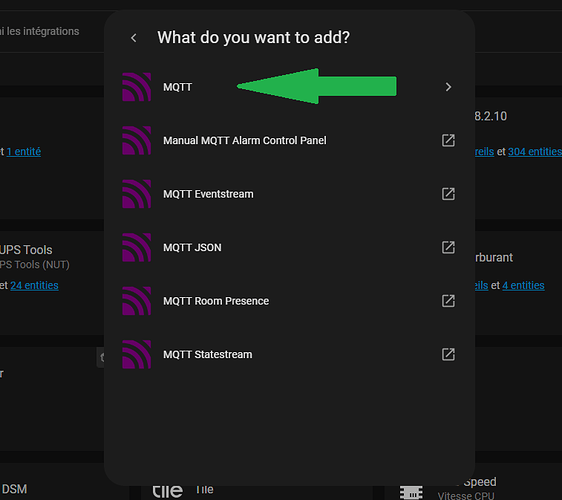
Task: Choose the MQTT JSON list item
Action: coord(290,247)
